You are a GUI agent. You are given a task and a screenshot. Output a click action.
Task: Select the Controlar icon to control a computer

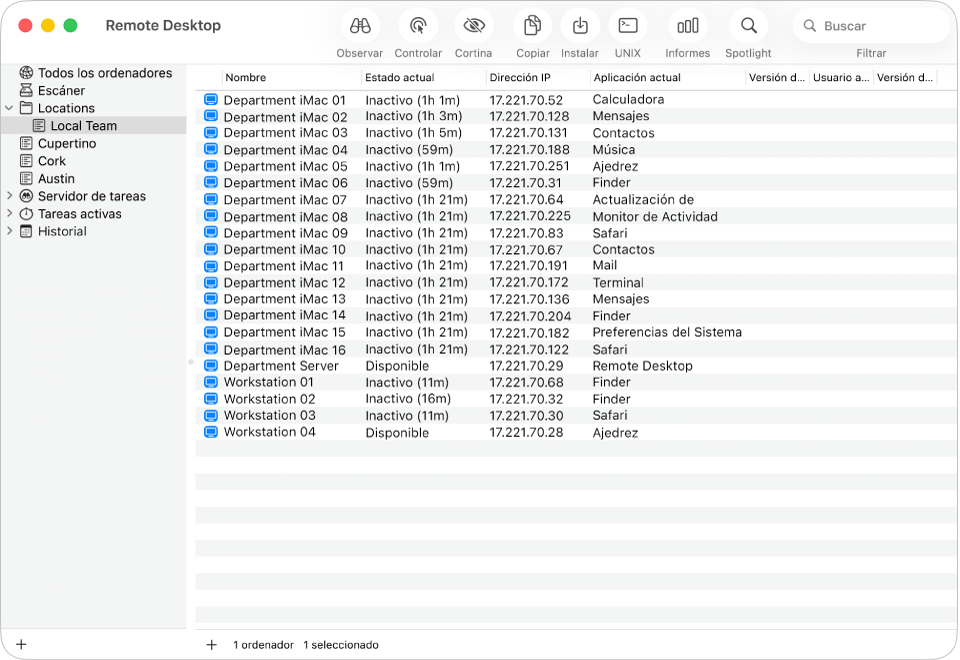(417, 25)
